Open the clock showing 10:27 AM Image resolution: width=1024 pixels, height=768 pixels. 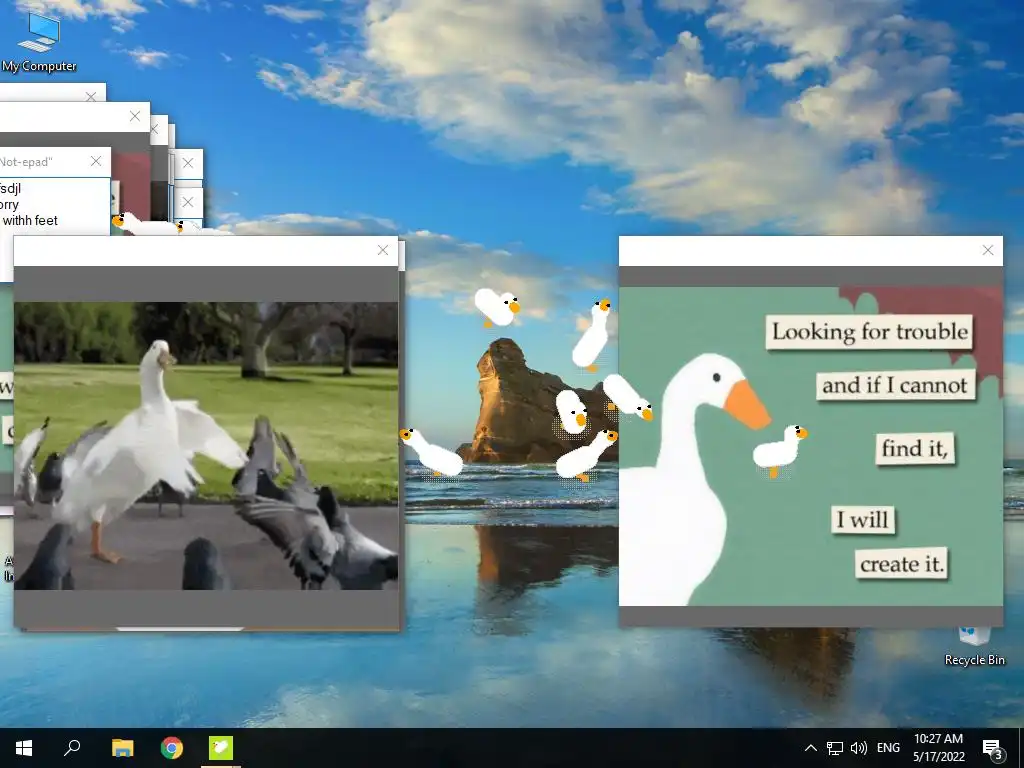pos(938,748)
